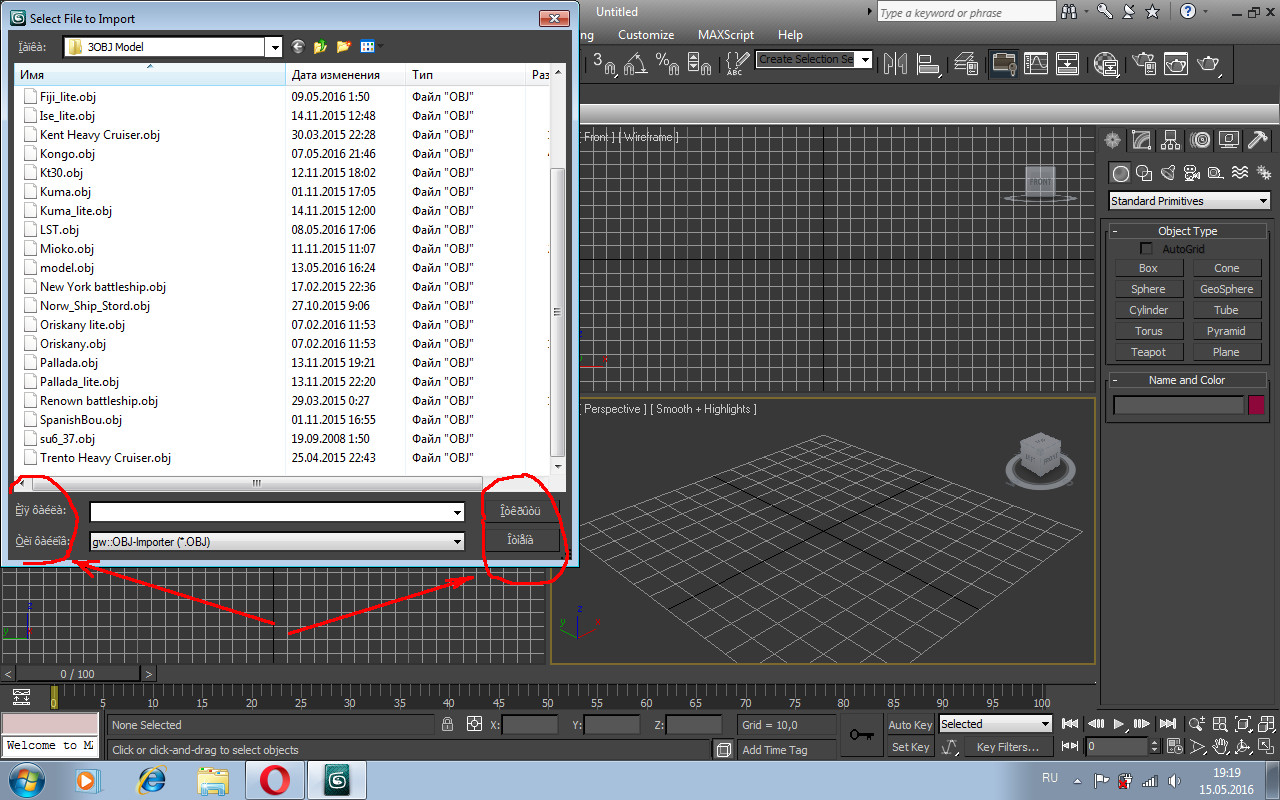Open the Schematic View icon

pos(1068,63)
